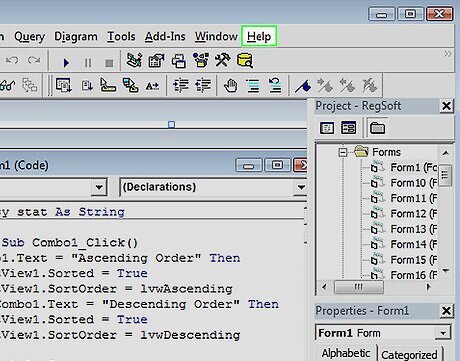This screenshot has width=460, height=361.
Task: Click the Toggle Breakpoint hand icon
Action: pyautogui.click(x=231, y=86)
